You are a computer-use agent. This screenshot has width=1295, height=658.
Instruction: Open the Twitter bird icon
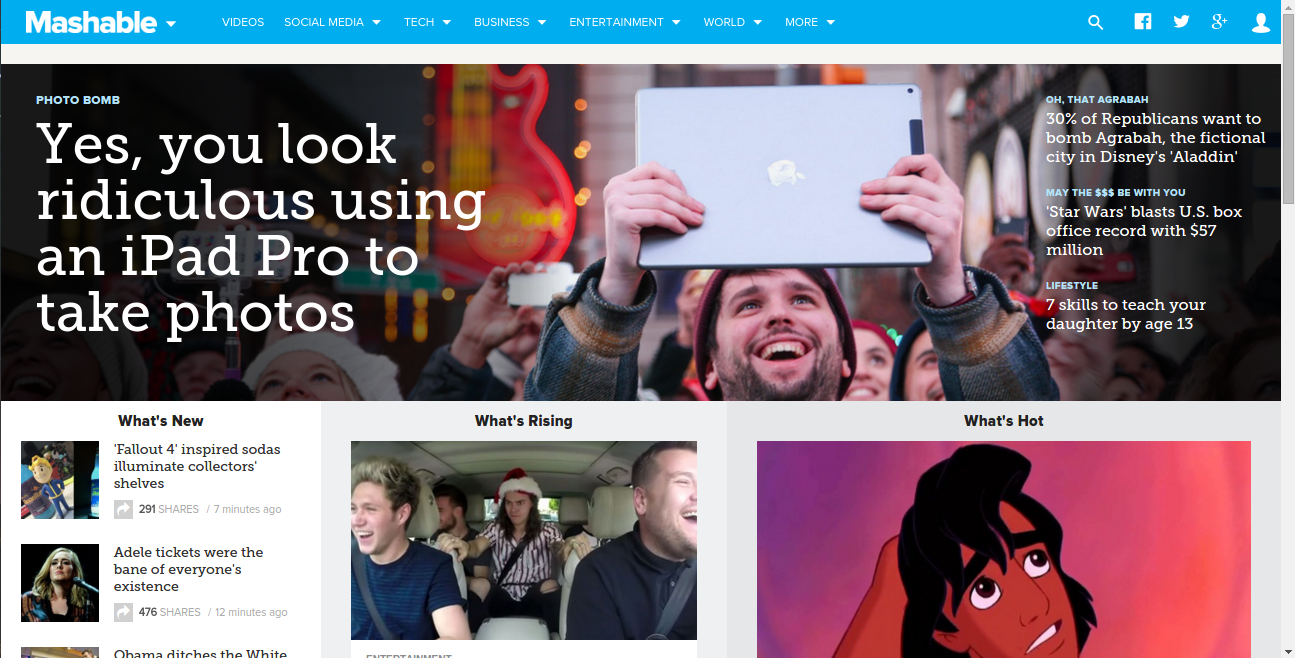pyautogui.click(x=1181, y=22)
